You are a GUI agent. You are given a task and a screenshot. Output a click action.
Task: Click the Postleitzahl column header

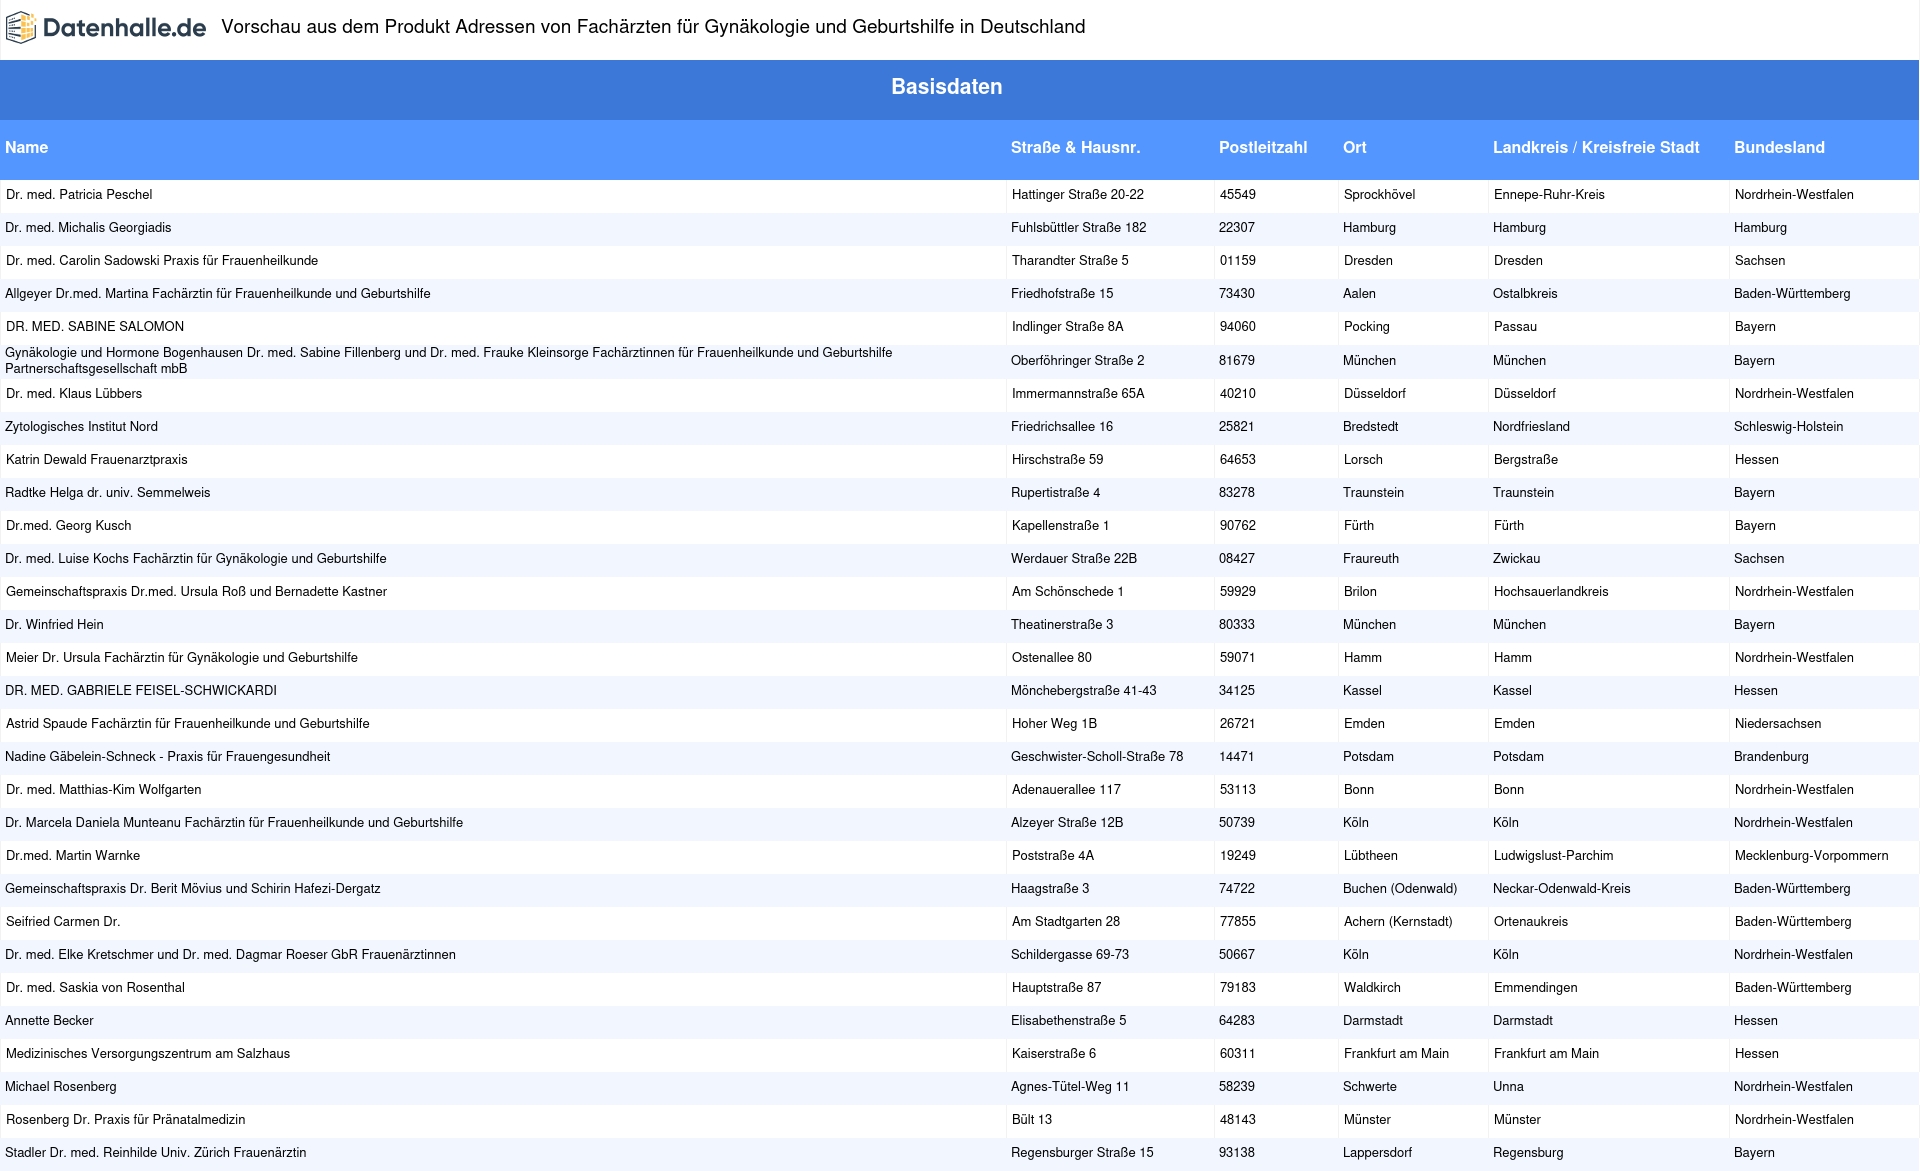(x=1263, y=148)
